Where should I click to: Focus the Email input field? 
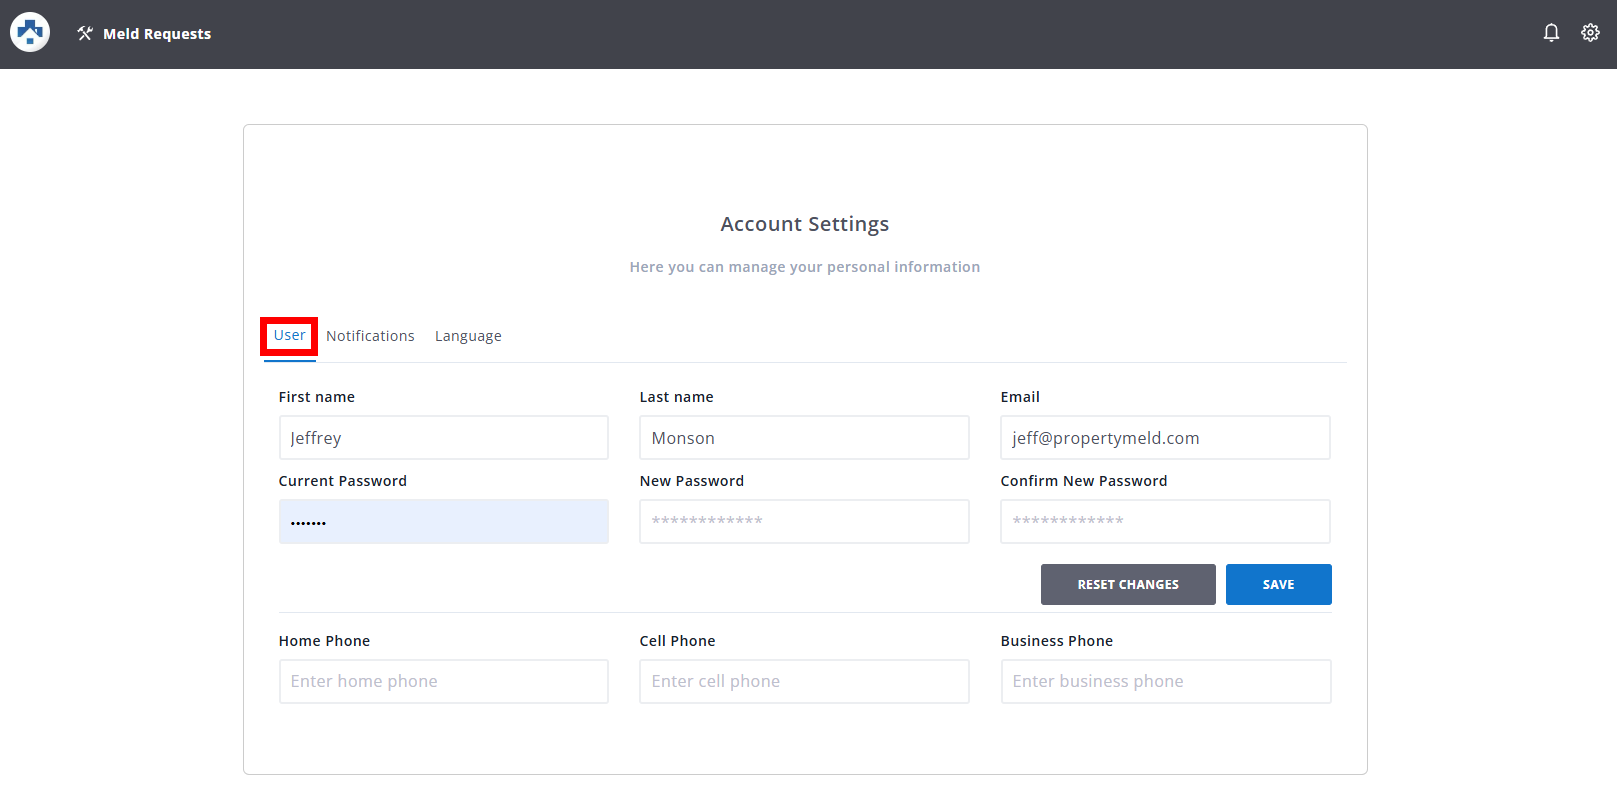point(1165,438)
